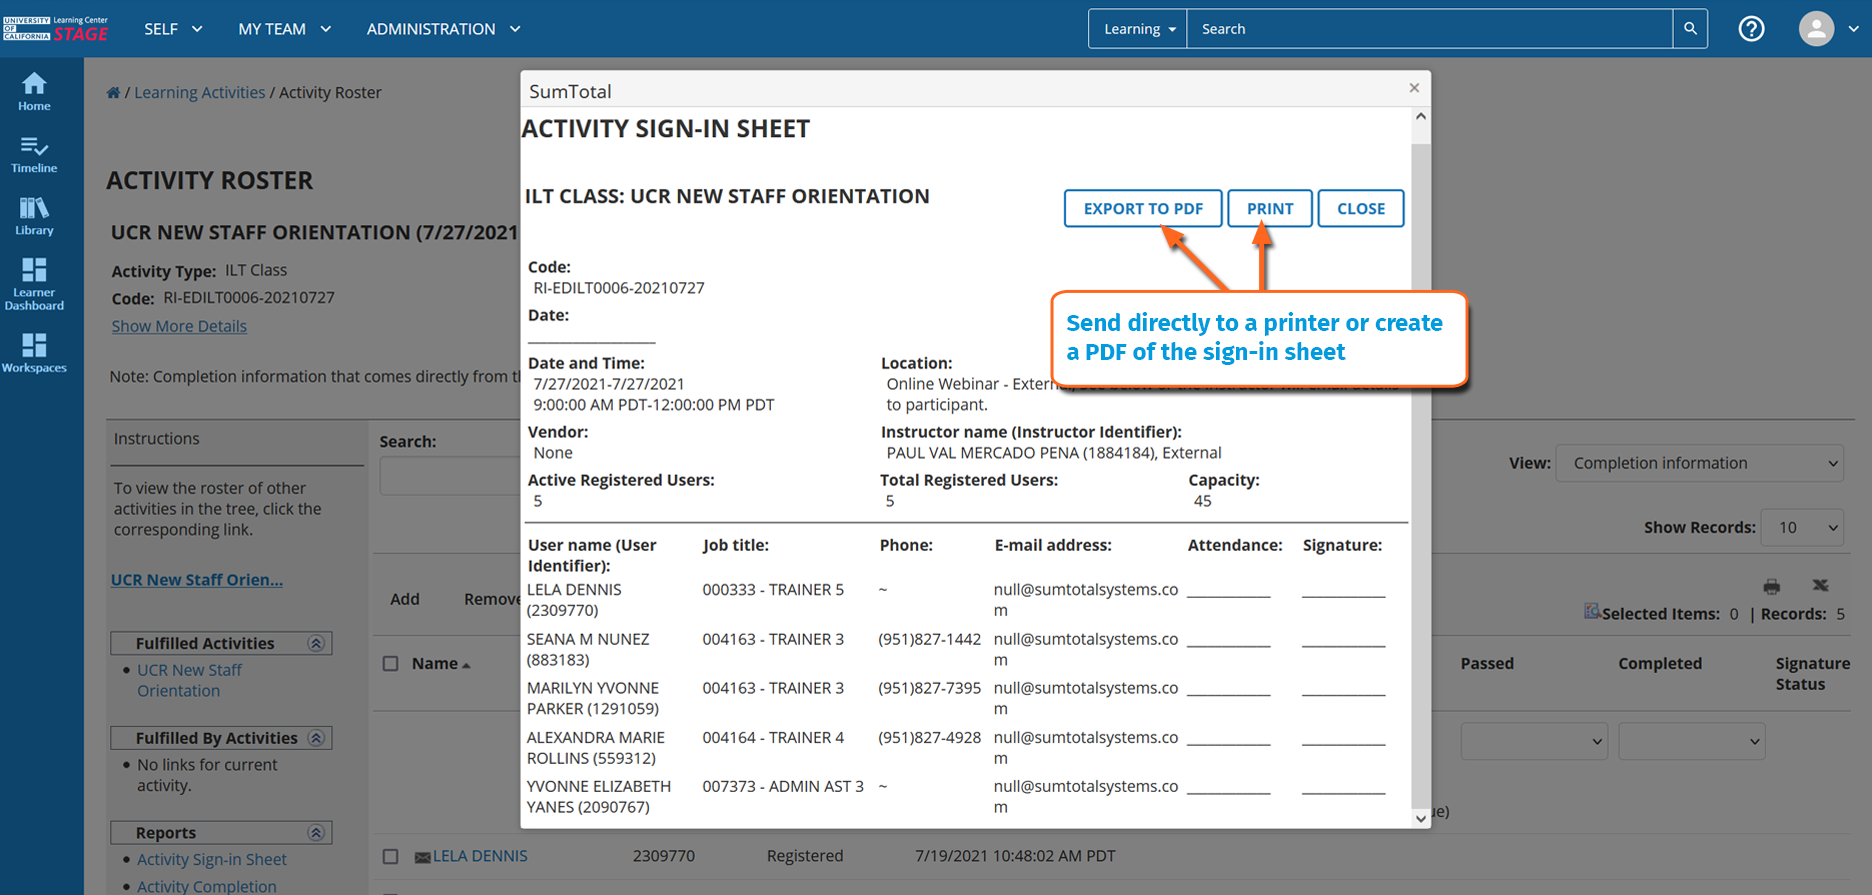
Task: Open the Show Records dropdown
Action: pos(1802,527)
